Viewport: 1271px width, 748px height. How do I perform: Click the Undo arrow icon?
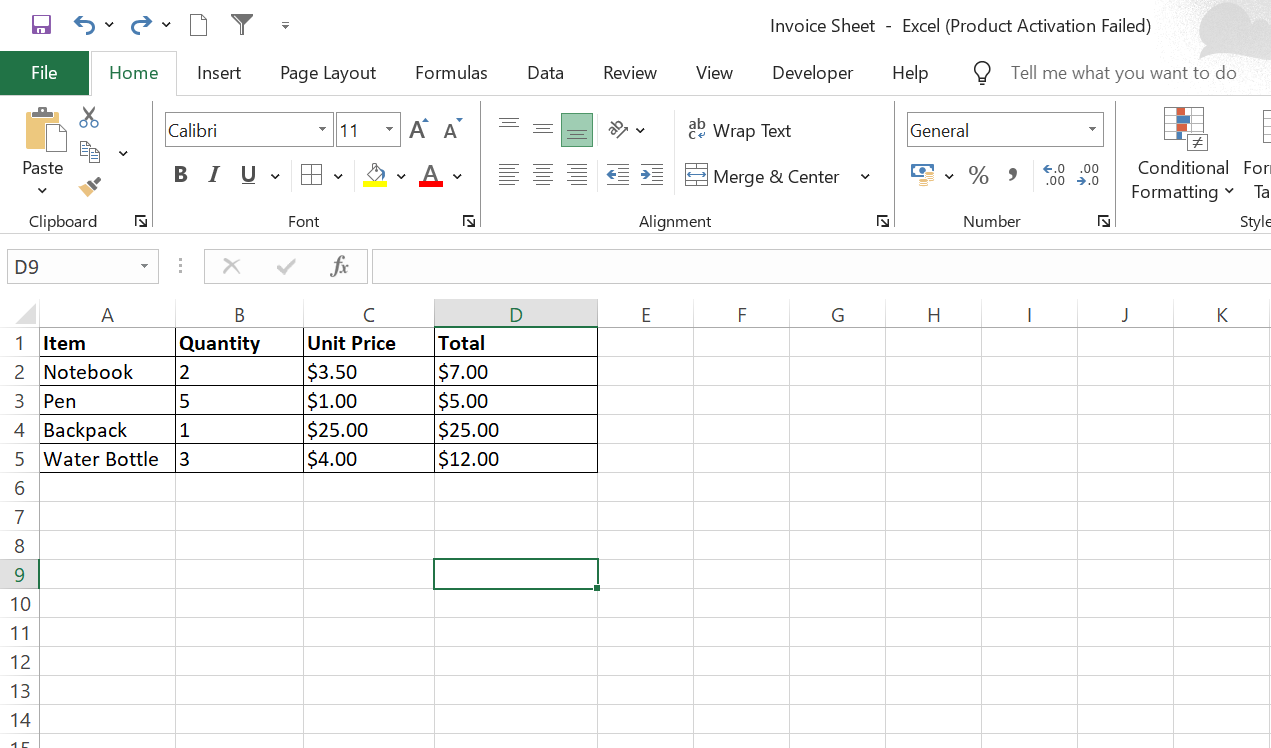pos(85,25)
